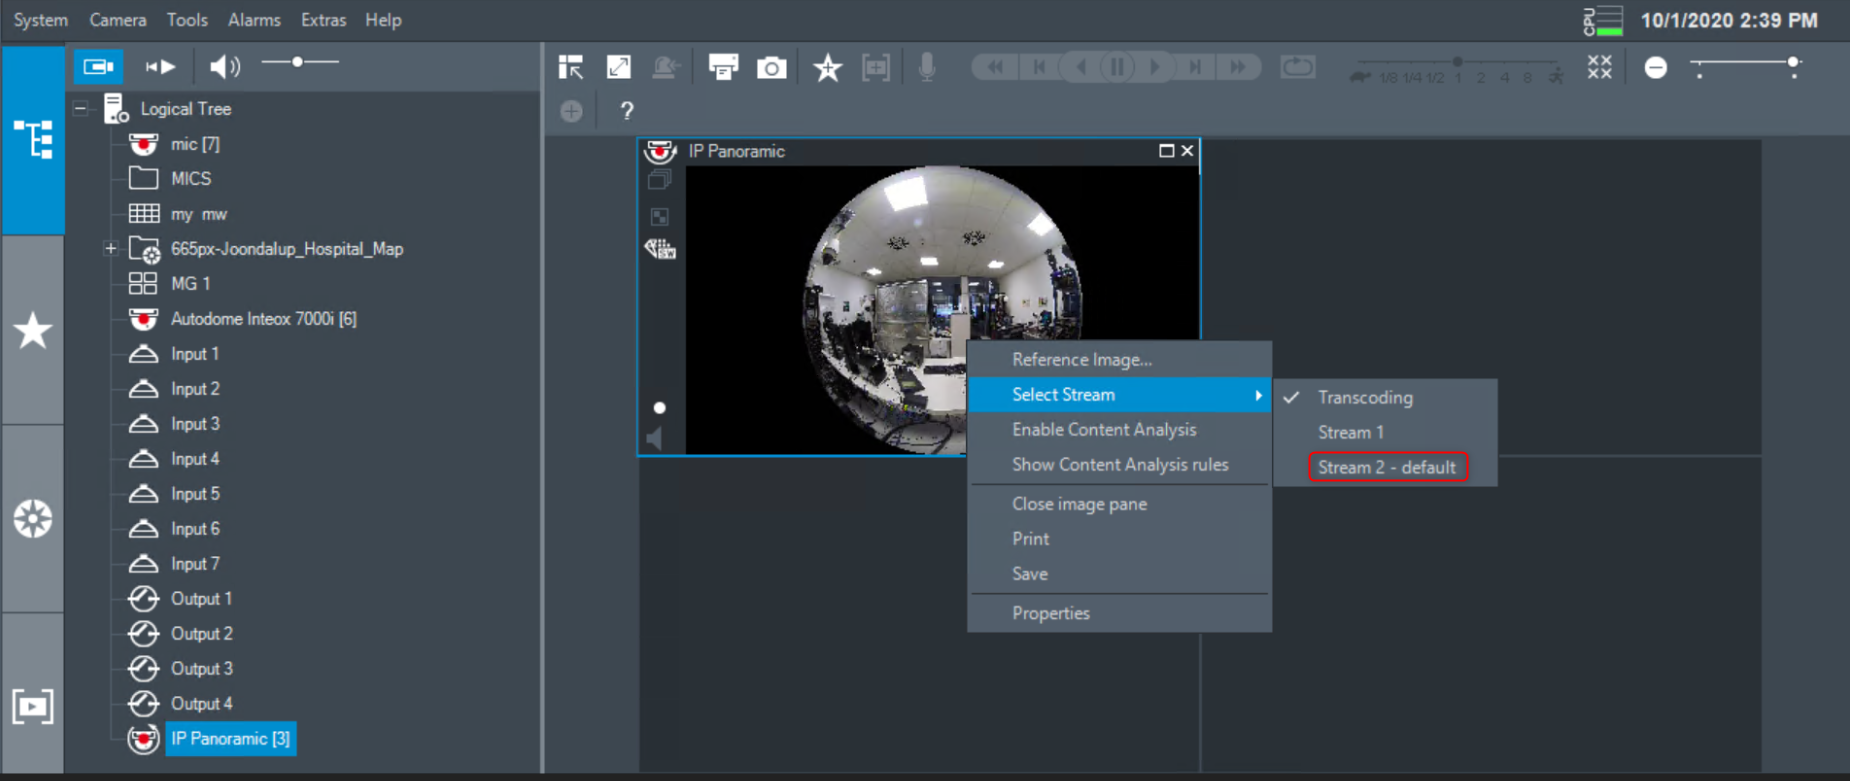Click Close image pane menu entry
1850x781 pixels.
point(1079,504)
